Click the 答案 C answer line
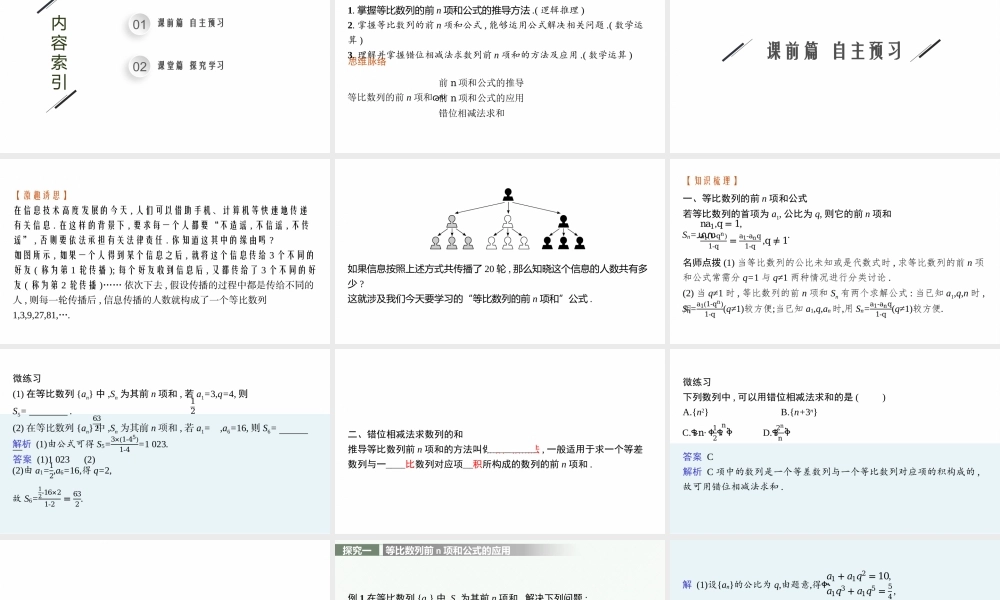Viewport: 1000px width, 600px height. point(698,456)
